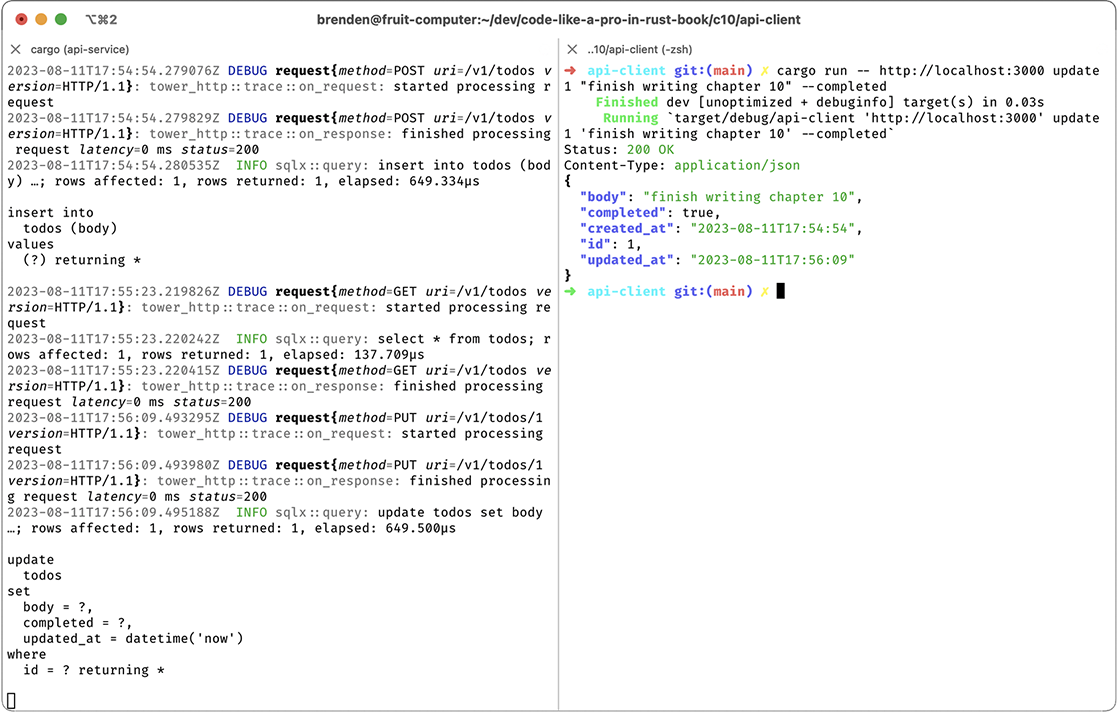Screen dimensions: 1117x715
Task: Click the "updated_at = datetime('now')" SQL line
Action: point(133,638)
